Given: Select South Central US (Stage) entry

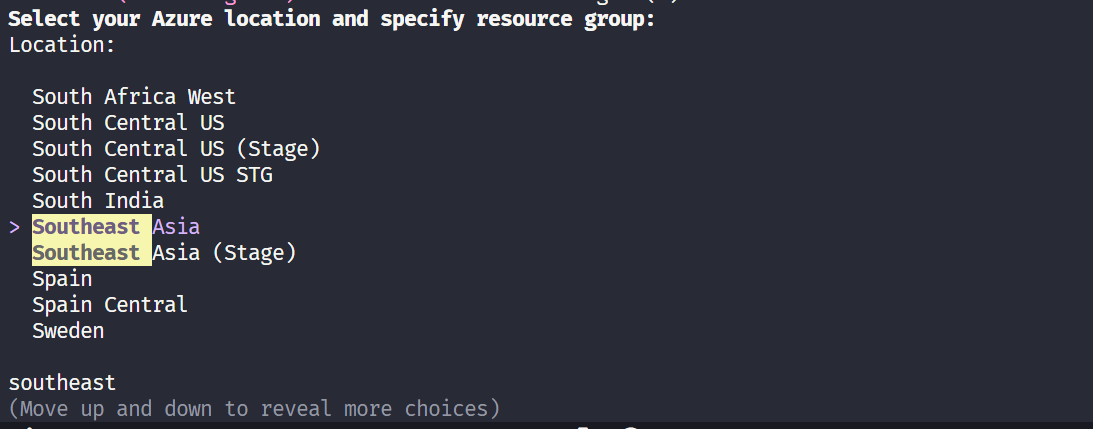Looking at the screenshot, I should [x=175, y=149].
